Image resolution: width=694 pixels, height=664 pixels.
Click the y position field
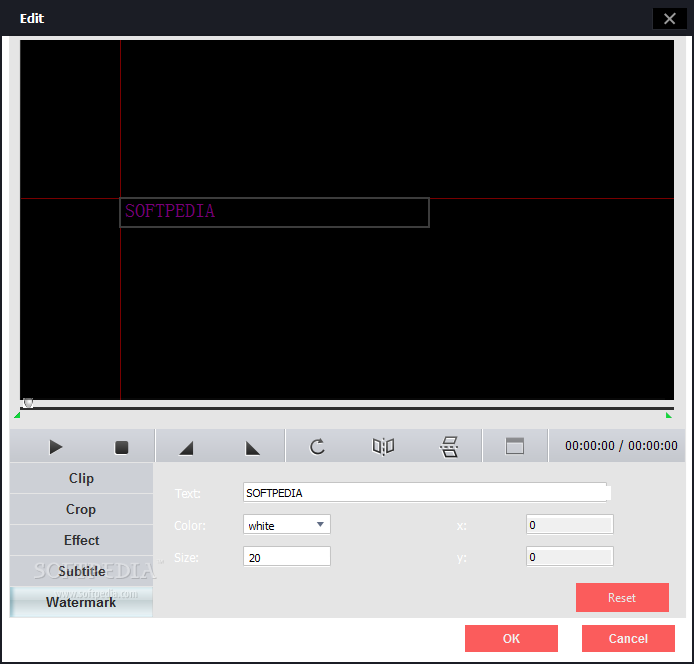pos(570,557)
